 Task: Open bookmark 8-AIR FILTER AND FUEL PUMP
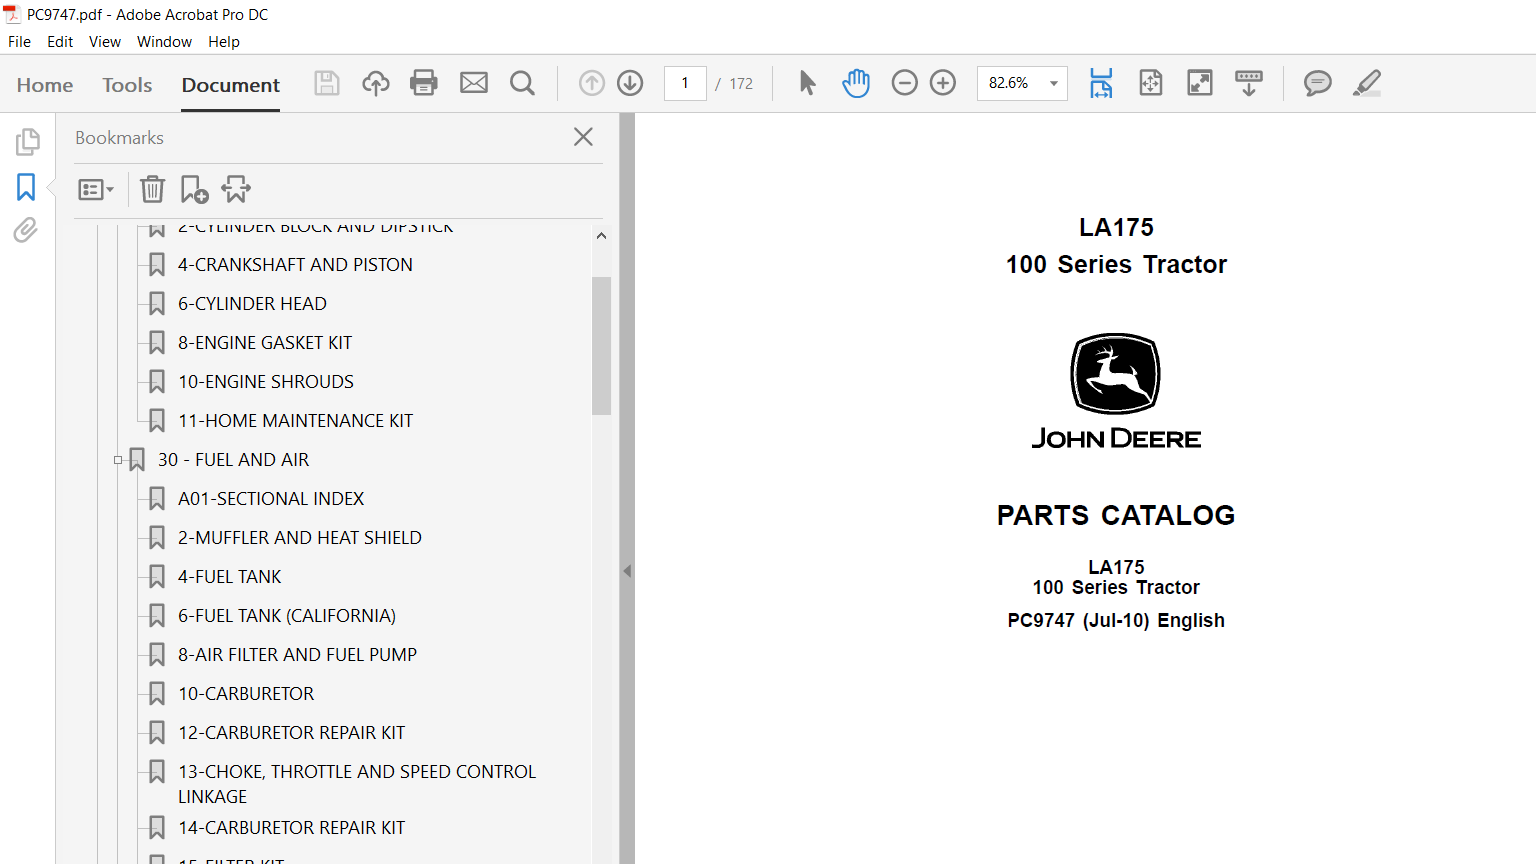tap(297, 655)
